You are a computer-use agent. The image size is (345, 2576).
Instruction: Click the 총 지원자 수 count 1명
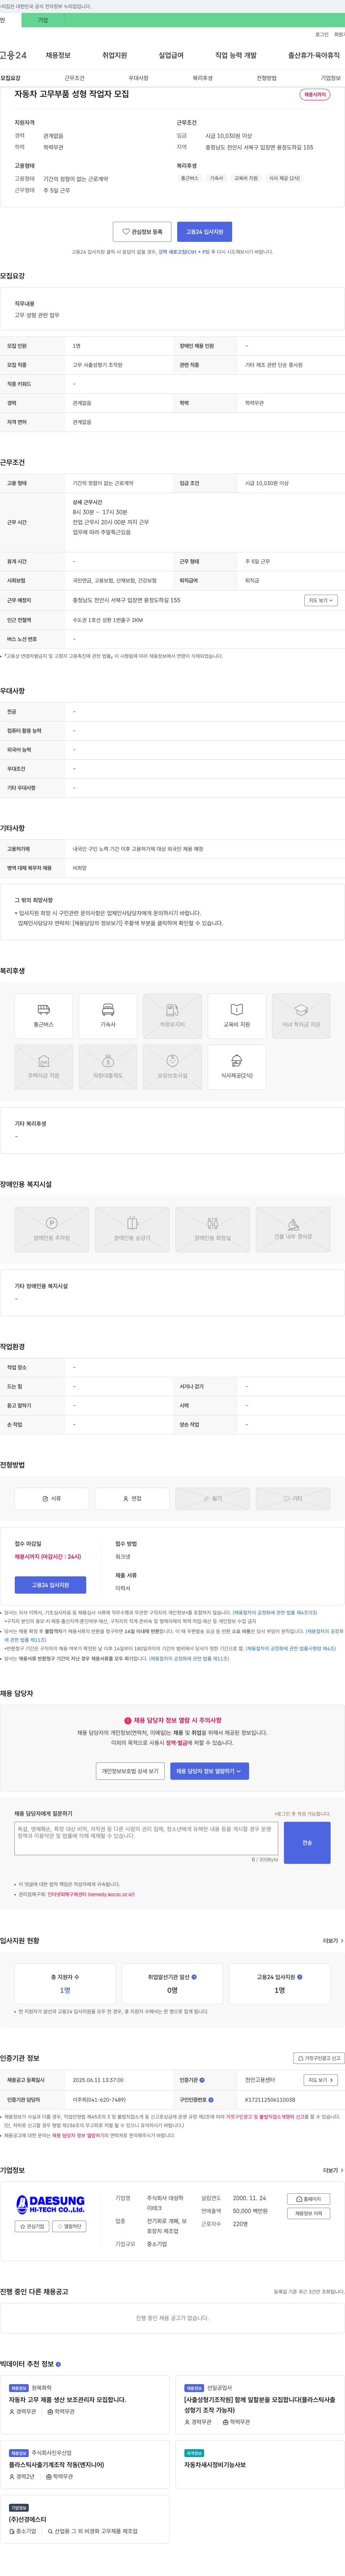[65, 1990]
